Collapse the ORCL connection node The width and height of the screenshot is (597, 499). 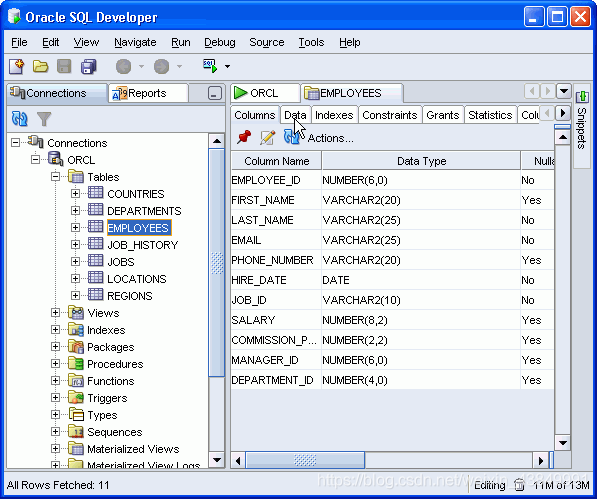tap(35, 159)
